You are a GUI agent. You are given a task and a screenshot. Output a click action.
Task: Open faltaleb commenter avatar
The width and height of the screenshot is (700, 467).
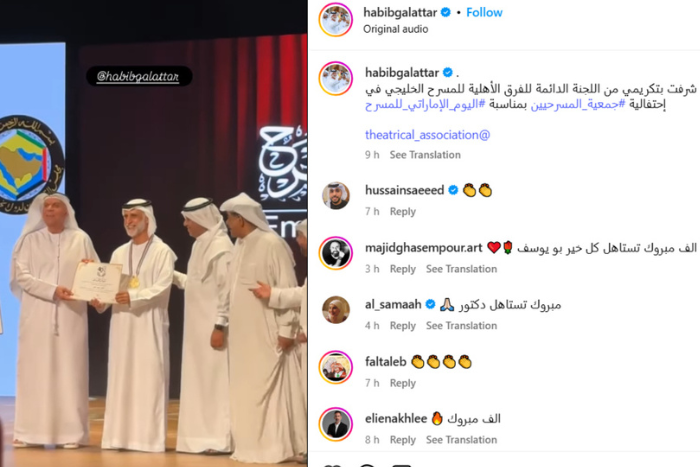[x=336, y=367]
